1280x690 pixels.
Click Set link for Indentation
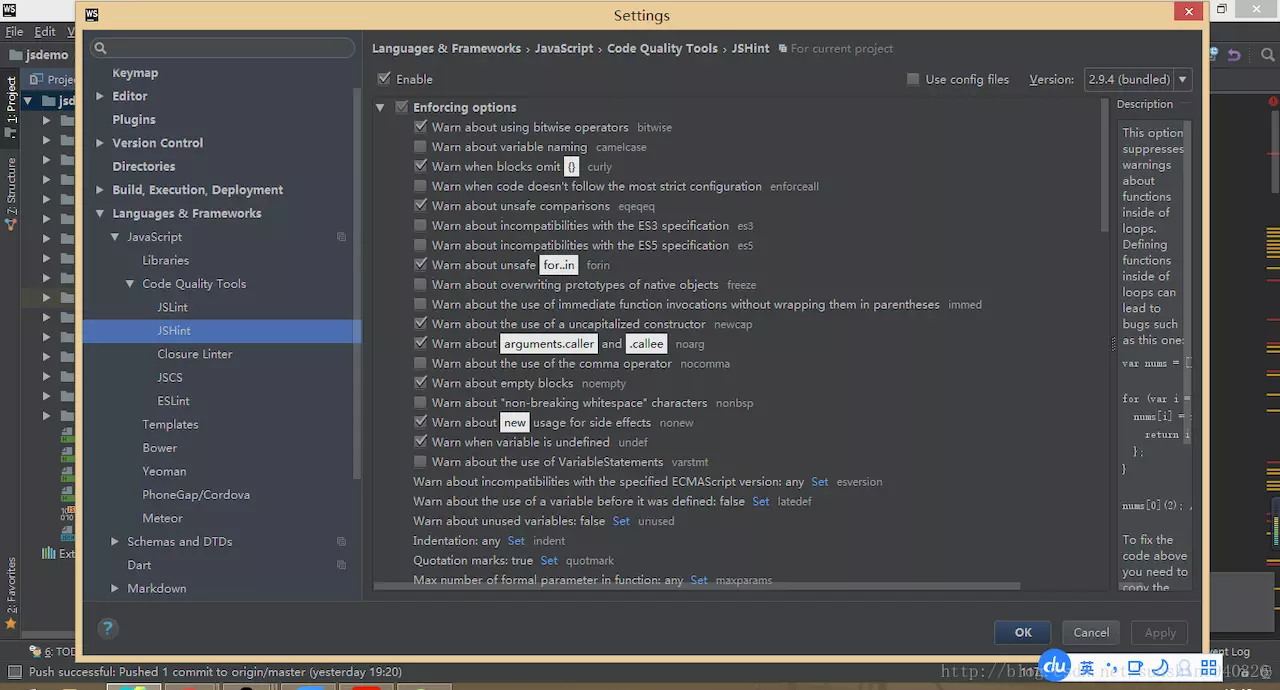tap(516, 541)
